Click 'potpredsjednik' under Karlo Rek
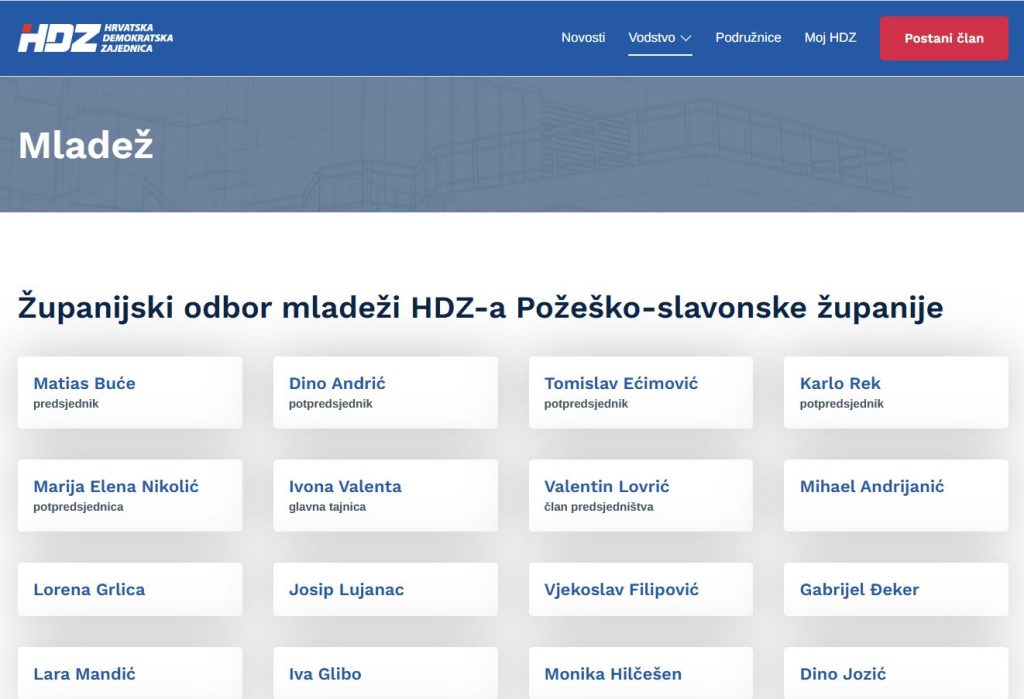The width and height of the screenshot is (1024, 699). click(x=841, y=404)
